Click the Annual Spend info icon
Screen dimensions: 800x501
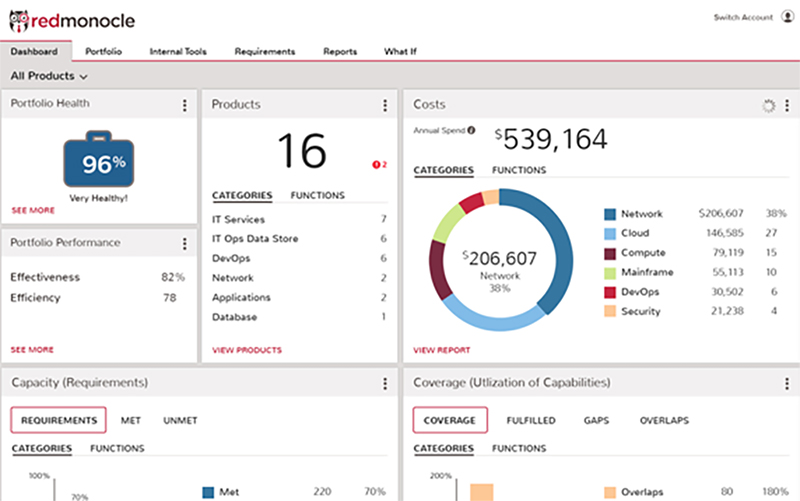(471, 131)
